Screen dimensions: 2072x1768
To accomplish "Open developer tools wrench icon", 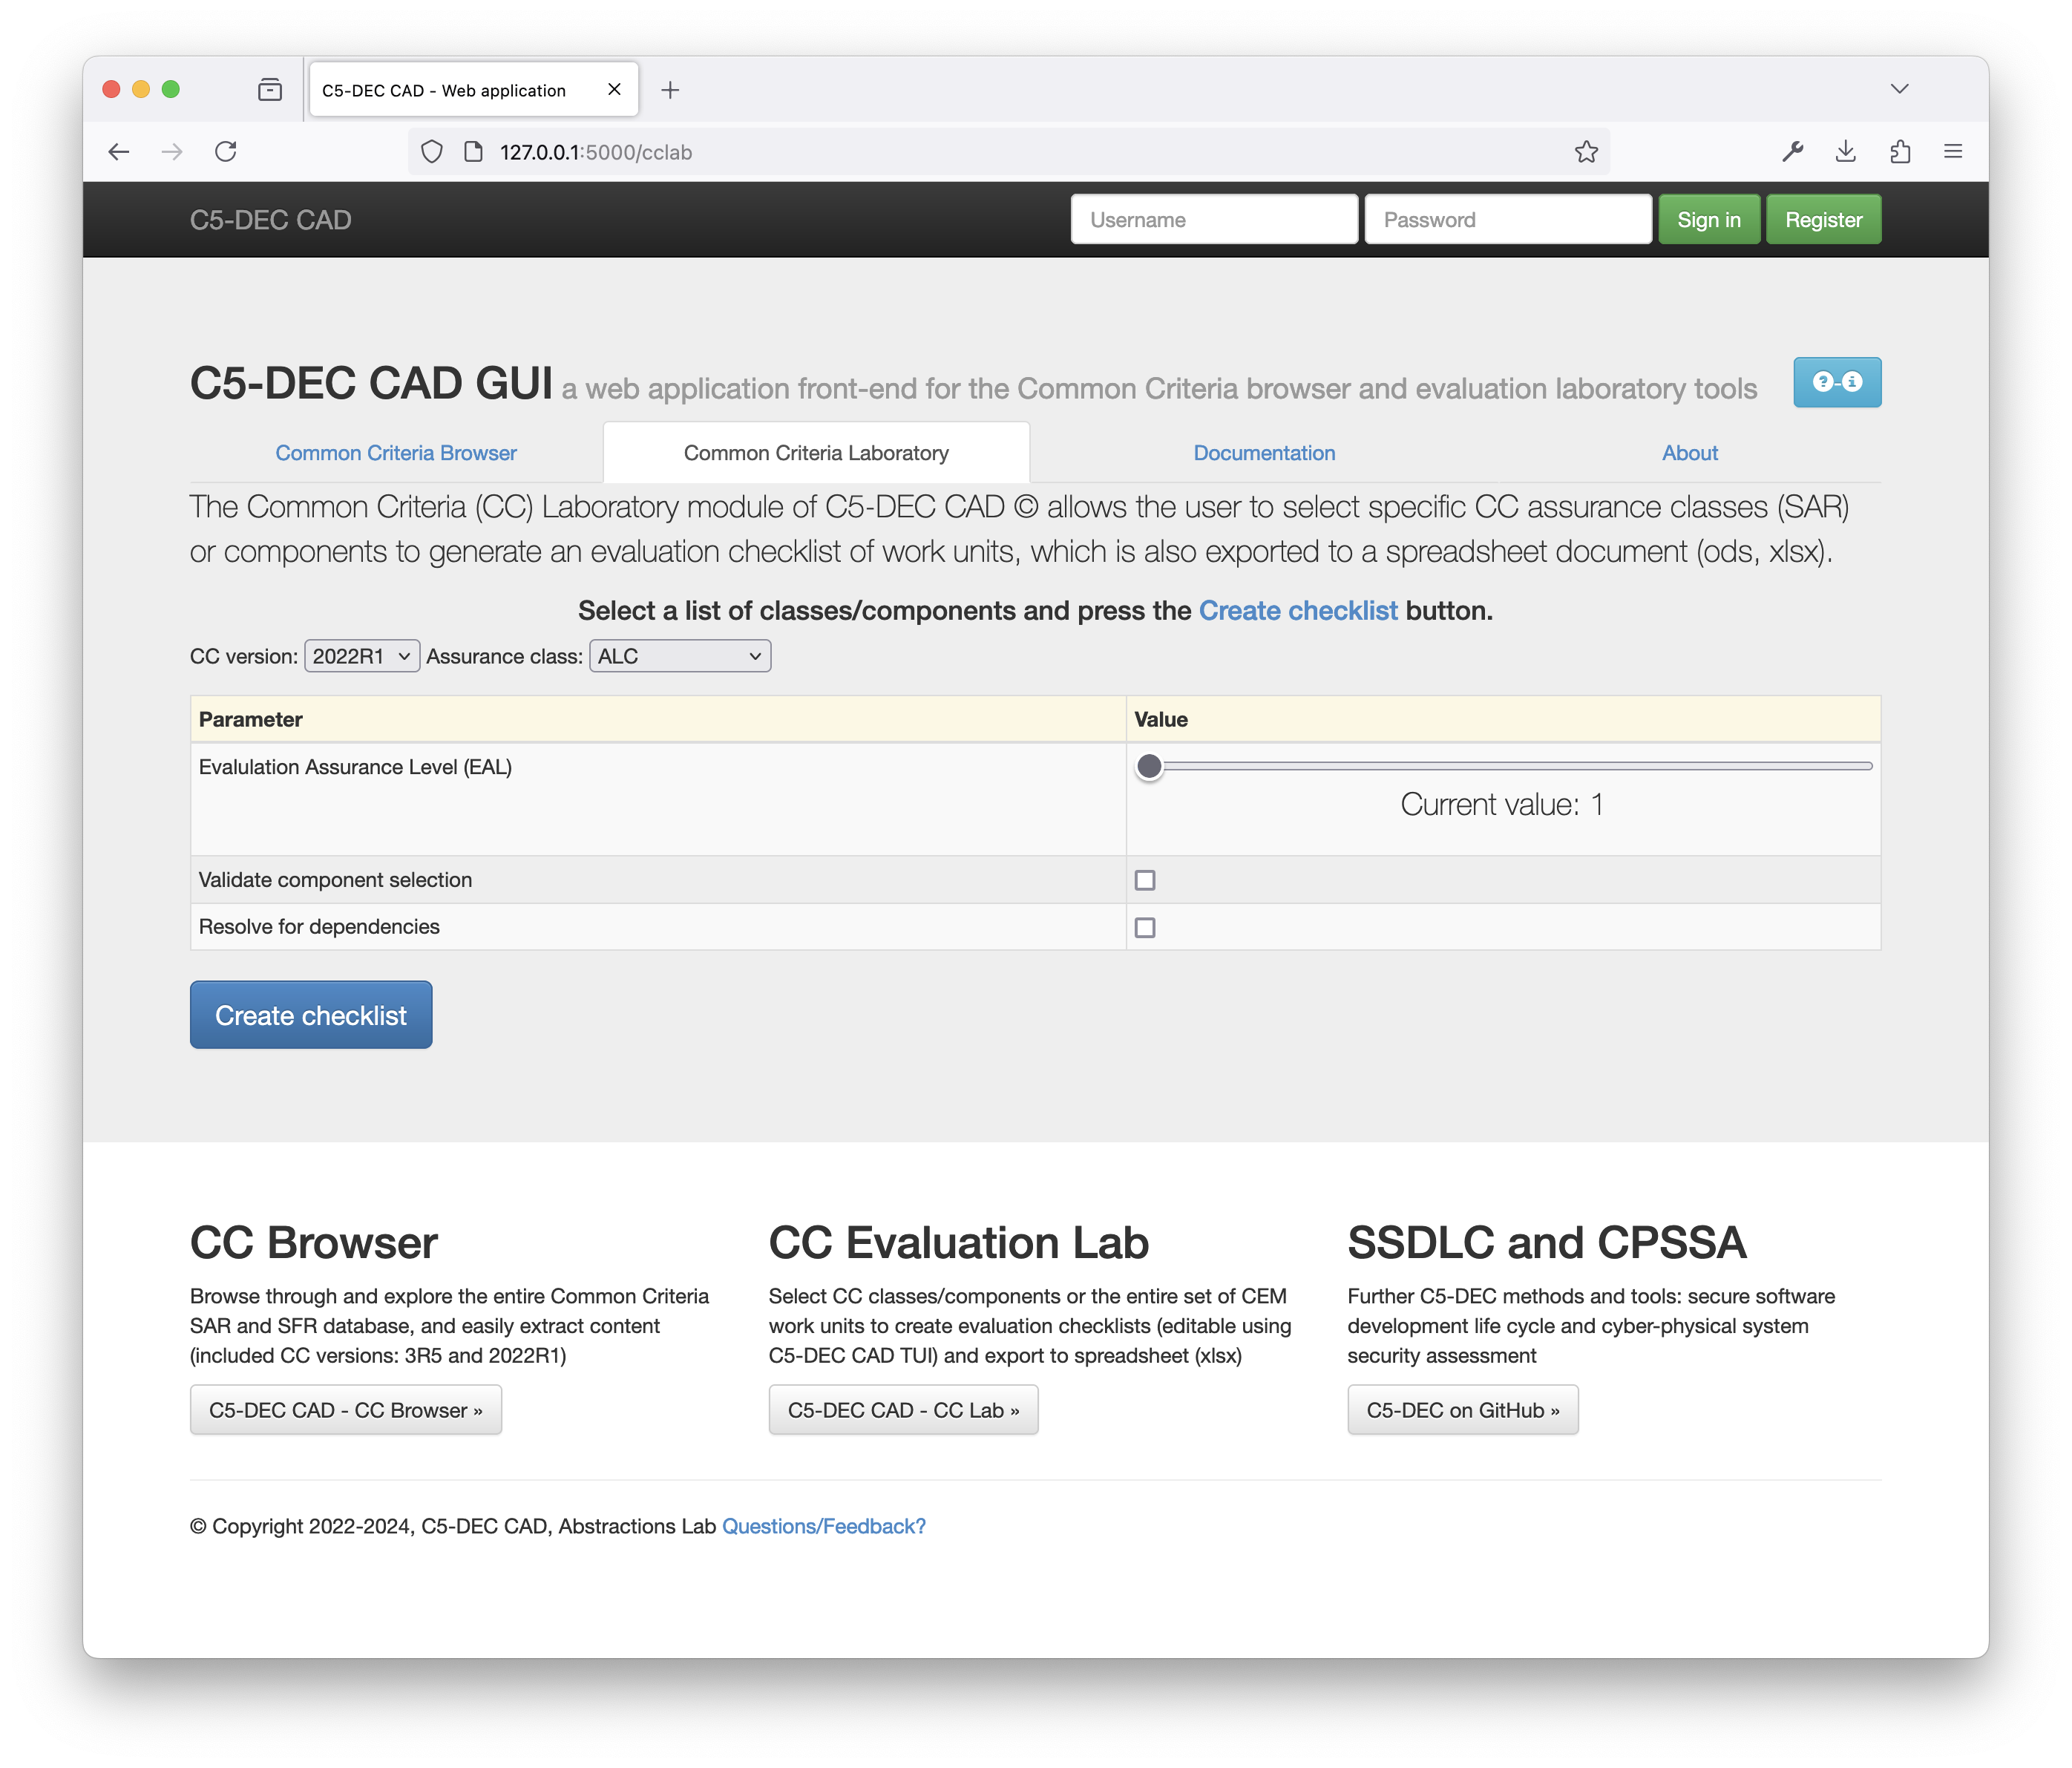I will (x=1792, y=152).
